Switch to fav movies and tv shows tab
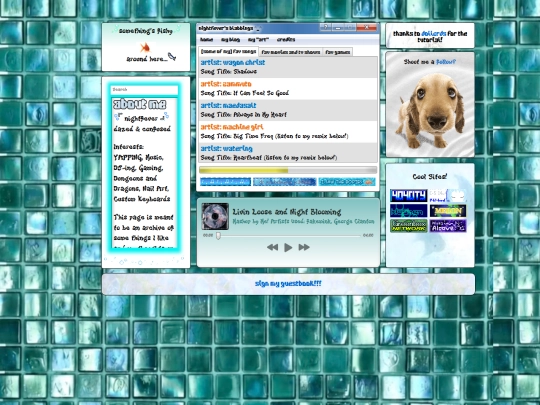540x405 pixels. pyautogui.click(x=291, y=52)
